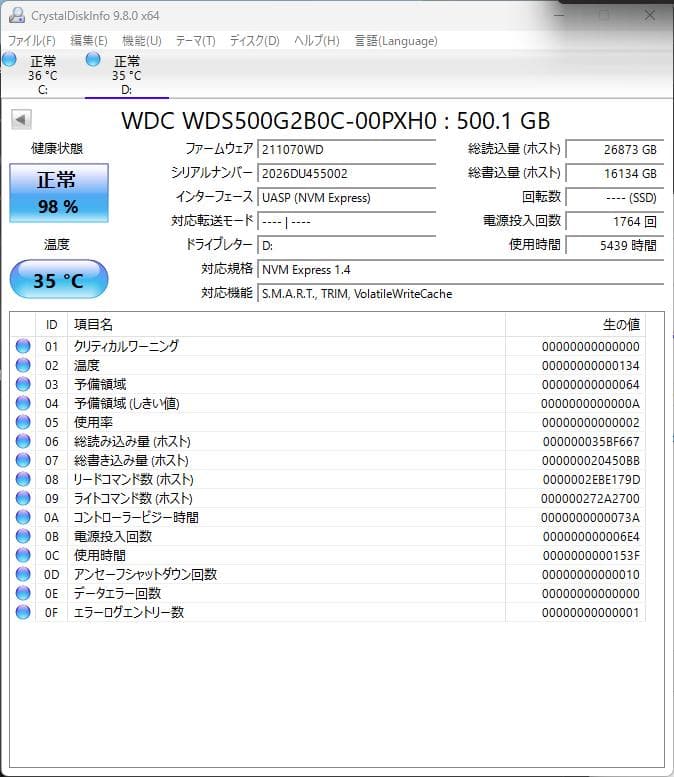Screen dimensions: 674x777
Task: Close the CrystalDiskInfo window
Action: [x=650, y=15]
